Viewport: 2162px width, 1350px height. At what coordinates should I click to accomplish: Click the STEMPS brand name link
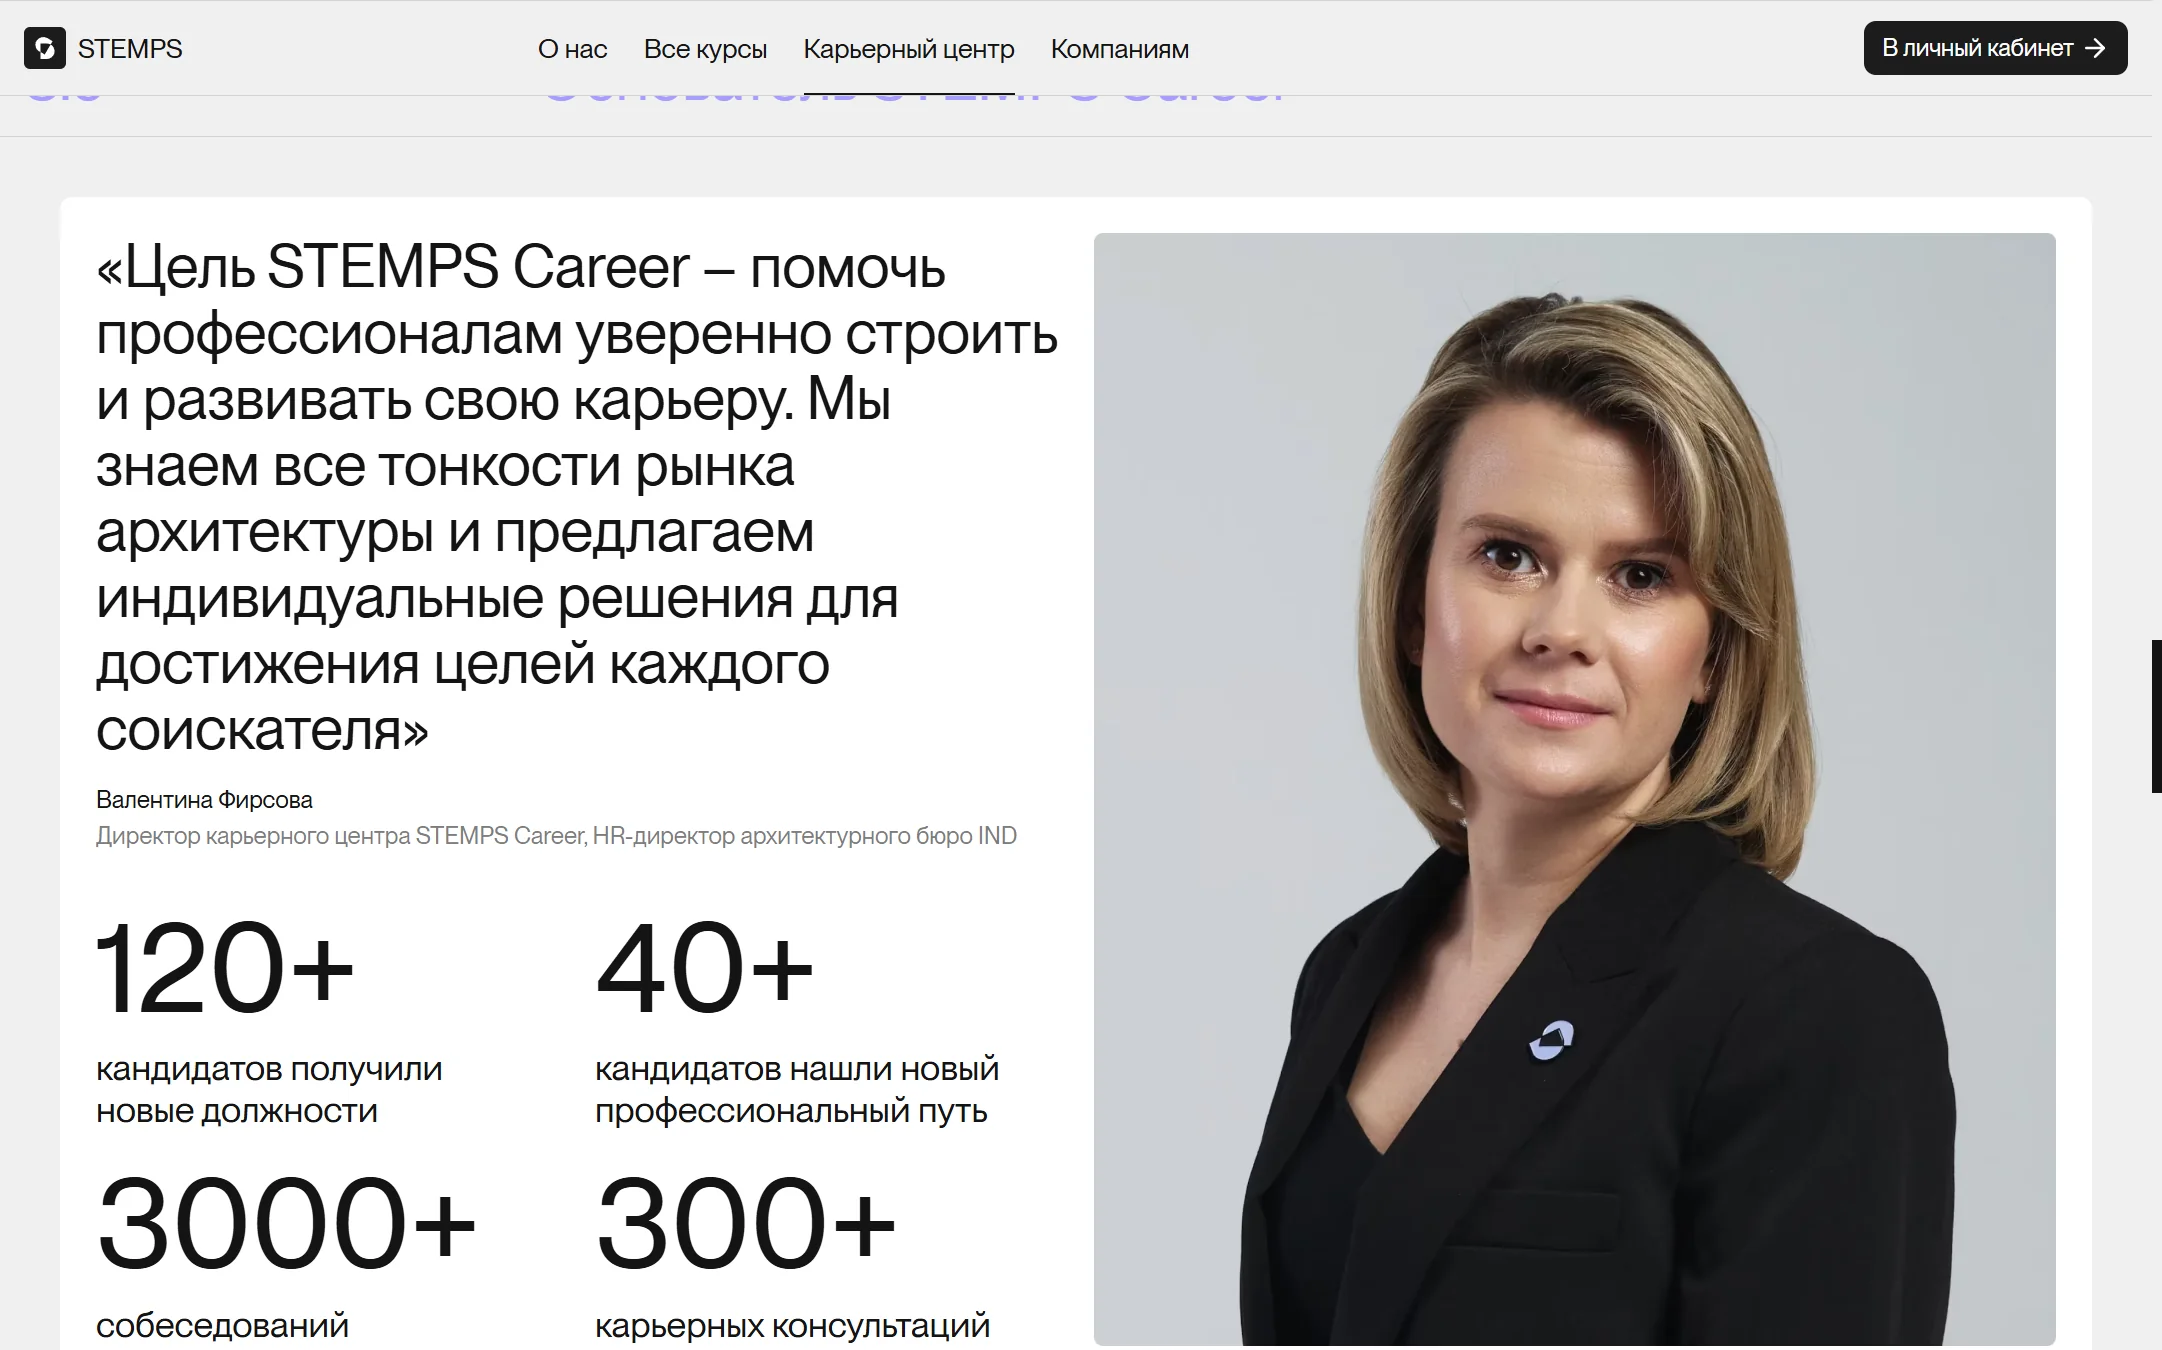(x=130, y=49)
